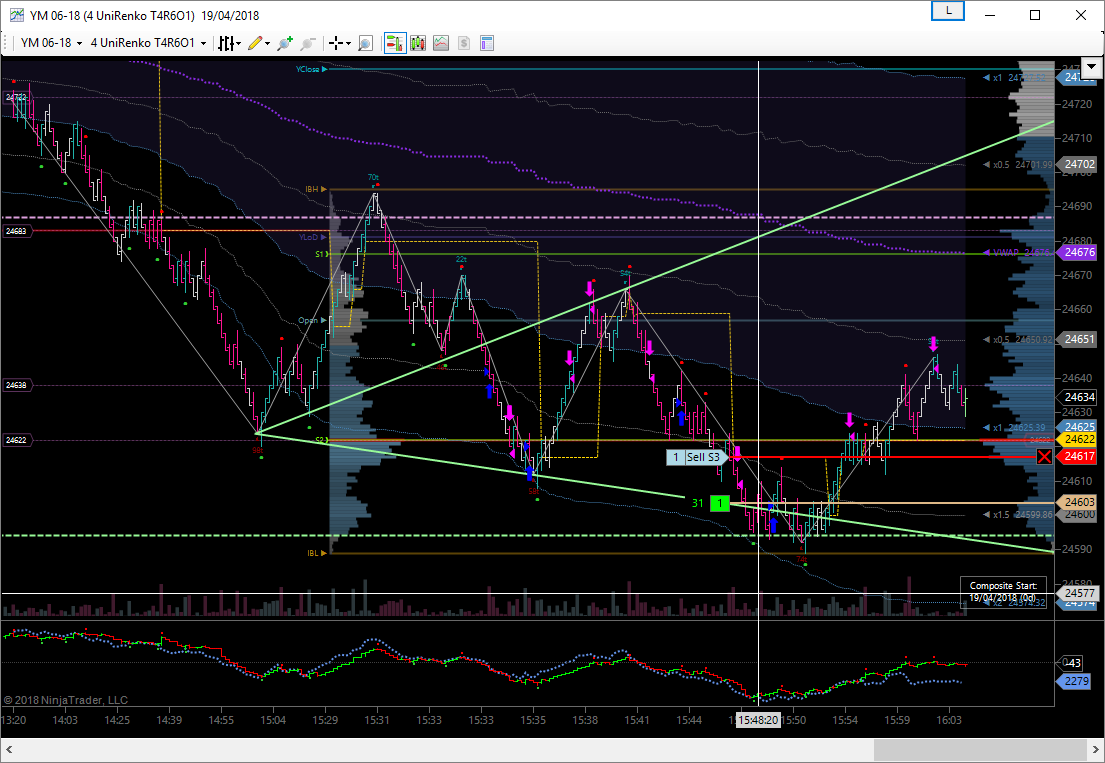Click the zoom in magnifier icon
Viewport: 1105px width, 763px height.
coord(285,44)
